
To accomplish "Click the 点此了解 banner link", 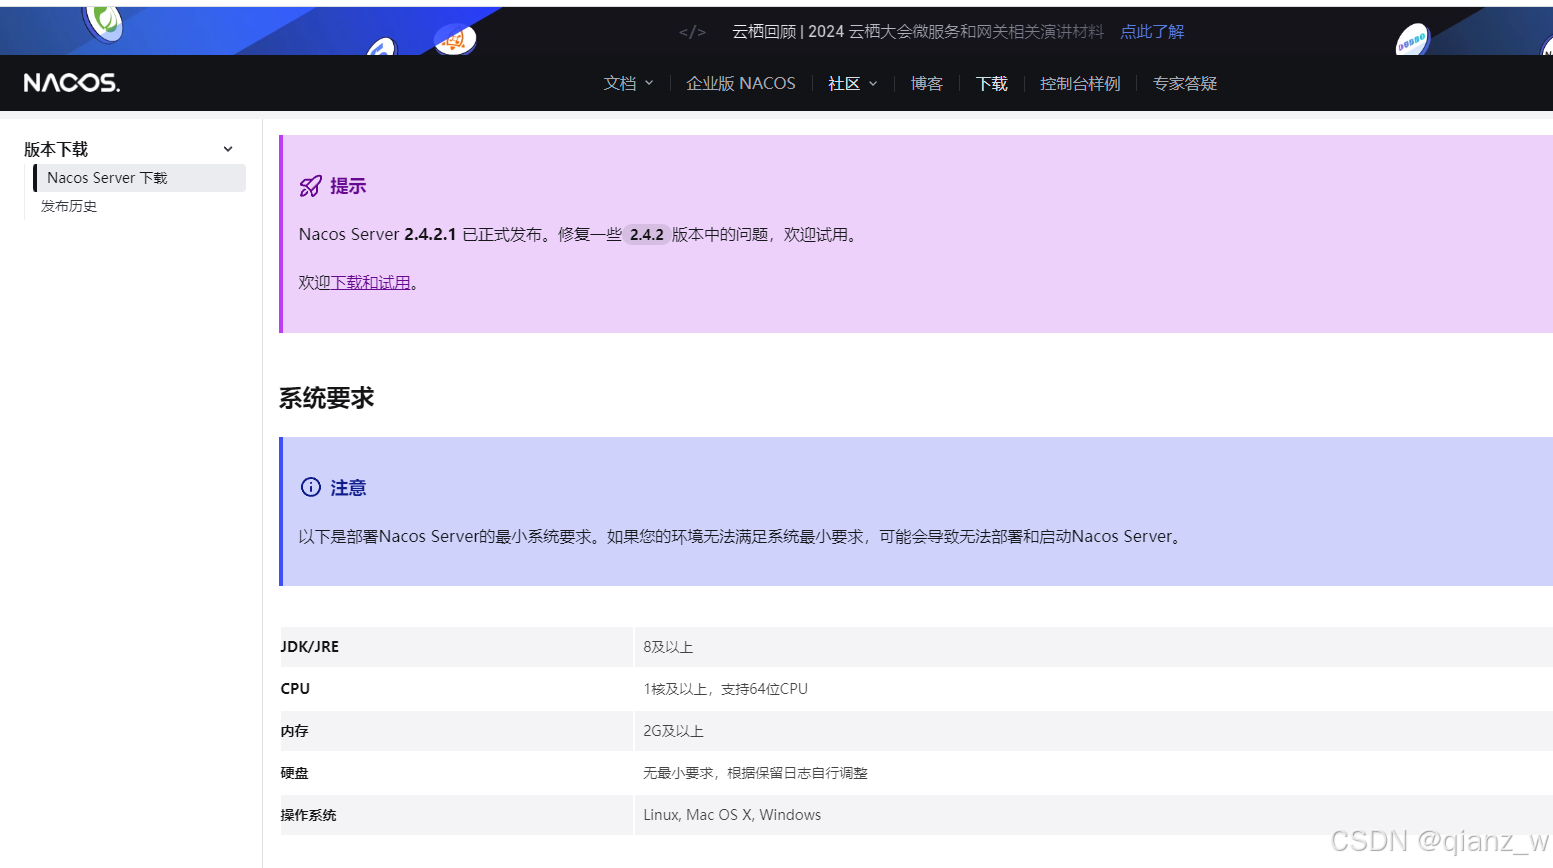I will [1152, 32].
